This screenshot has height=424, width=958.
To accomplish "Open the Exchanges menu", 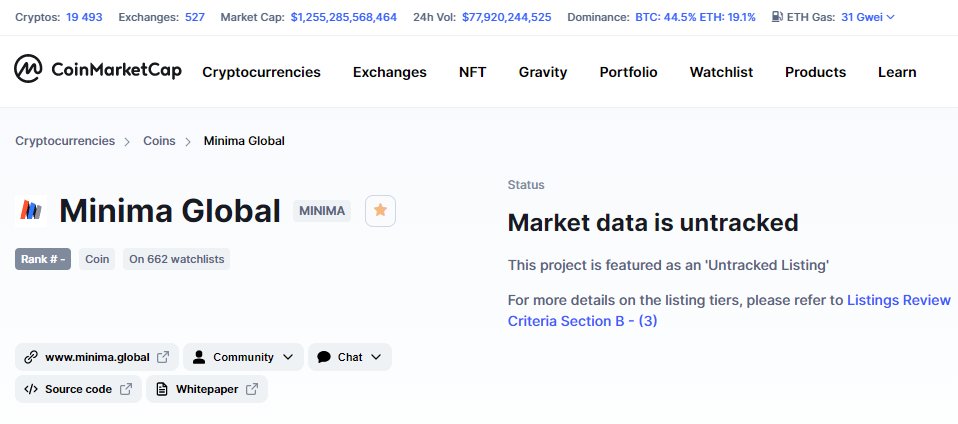I will [390, 72].
